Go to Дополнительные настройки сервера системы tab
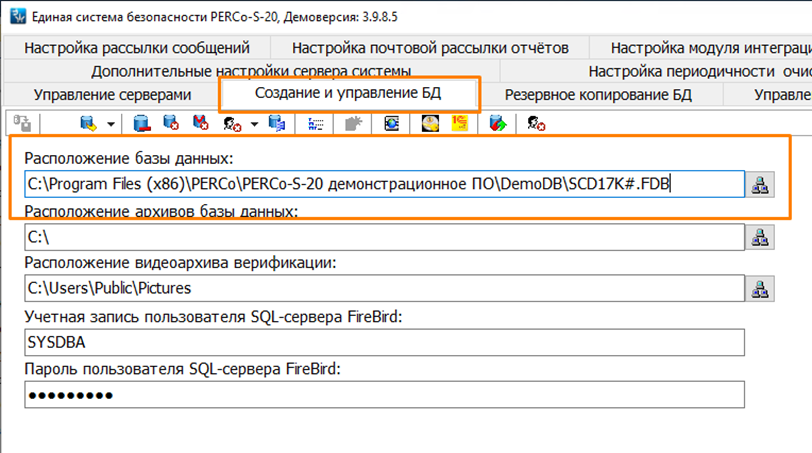 tap(251, 71)
